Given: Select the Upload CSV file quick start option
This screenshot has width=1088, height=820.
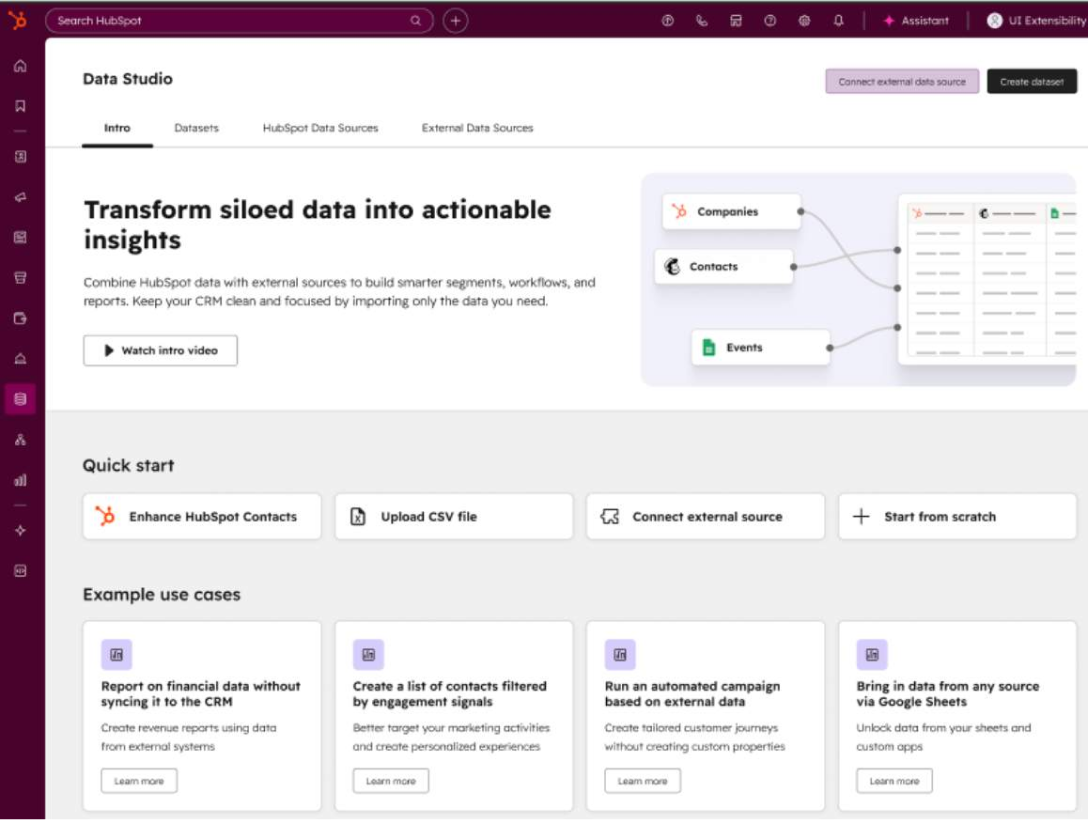Looking at the screenshot, I should click(454, 516).
